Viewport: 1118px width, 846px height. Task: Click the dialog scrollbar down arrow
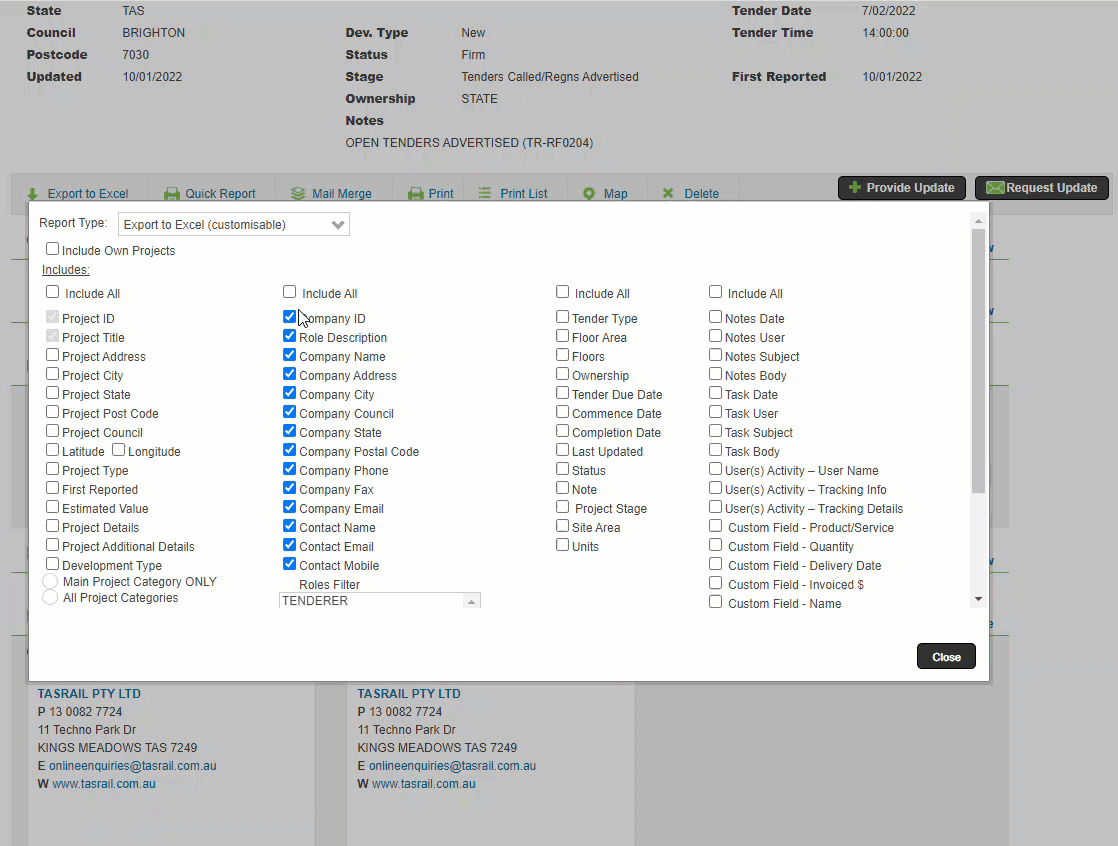point(978,599)
